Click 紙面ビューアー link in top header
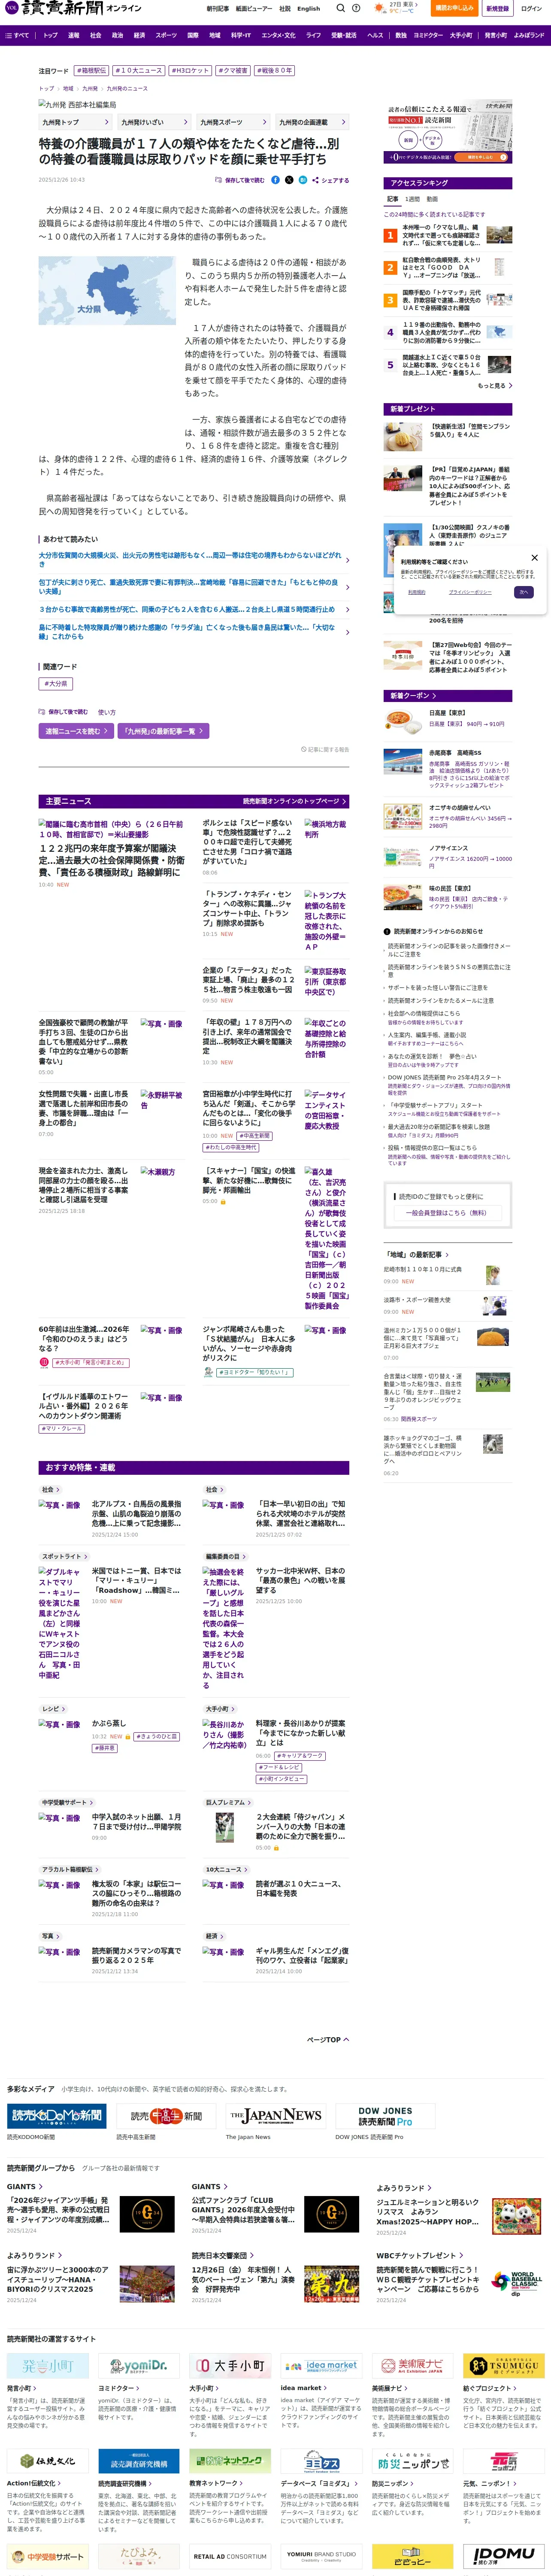The width and height of the screenshot is (551, 2576). pos(253,8)
